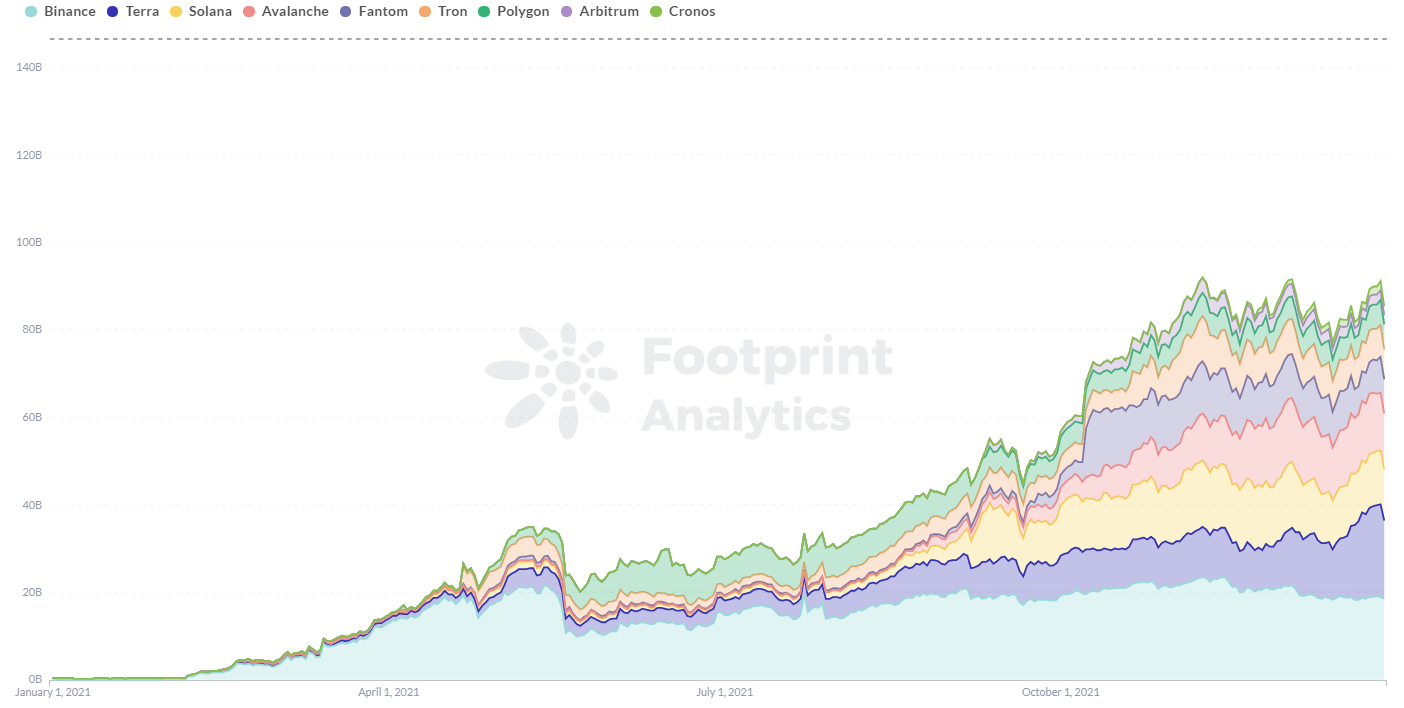Click the April 1, 2021 axis label
Screen dimensions: 1404x708
click(388, 692)
